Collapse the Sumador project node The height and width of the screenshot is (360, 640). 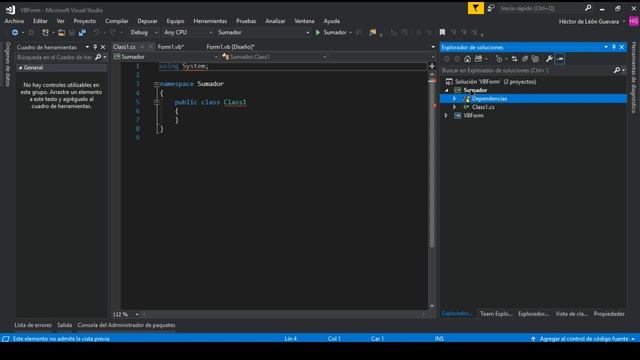tap(446, 90)
